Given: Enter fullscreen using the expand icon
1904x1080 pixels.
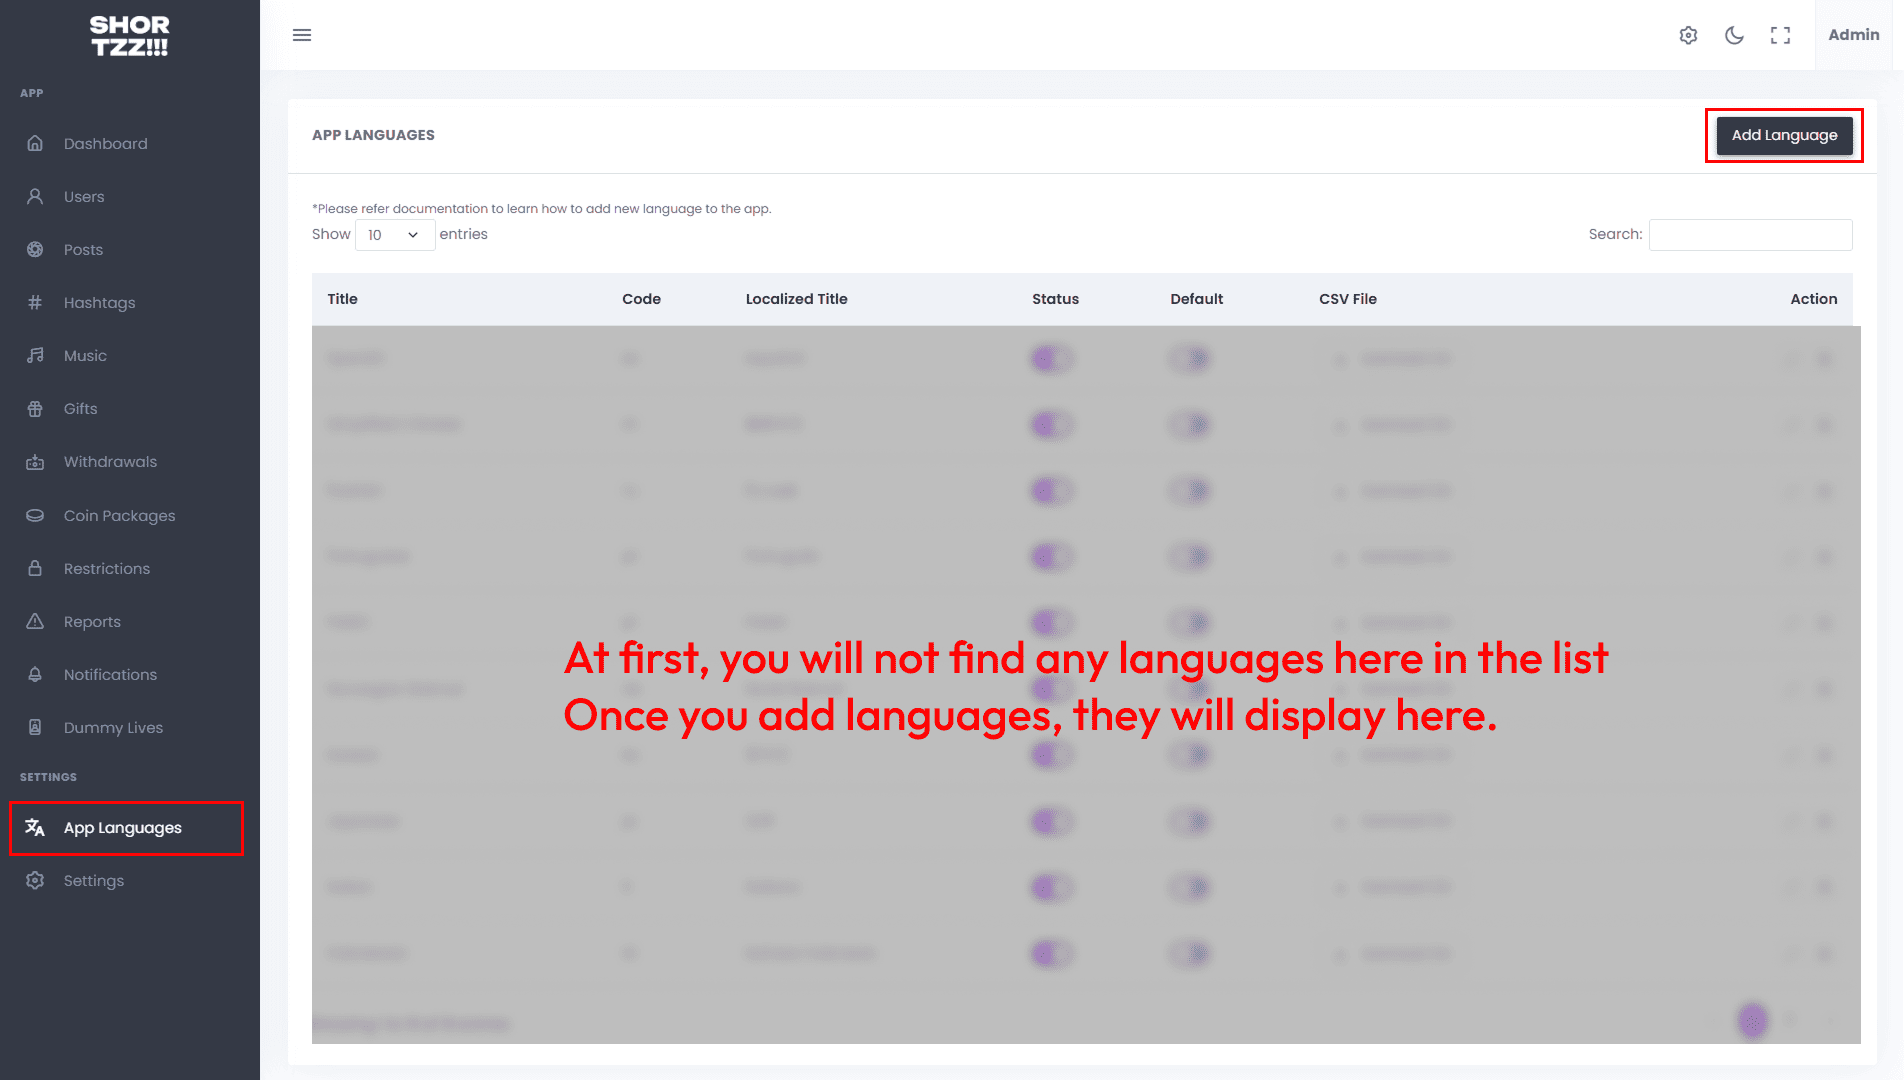Looking at the screenshot, I should tap(1780, 35).
